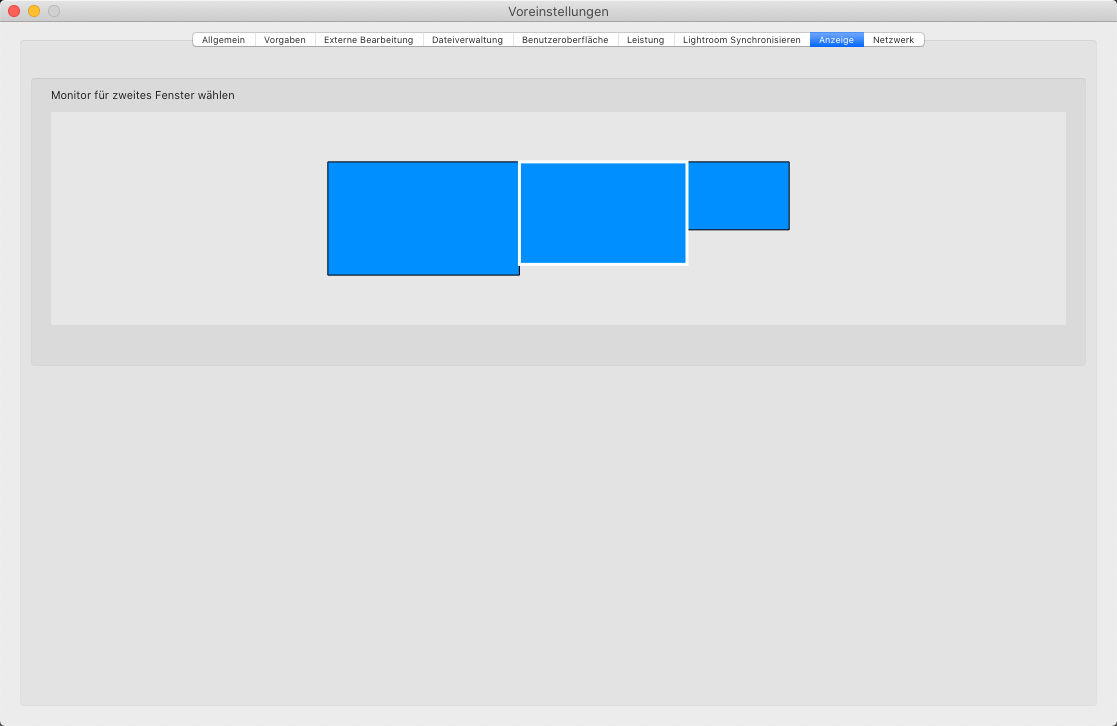Click the empty panel area below monitor section

558,530
